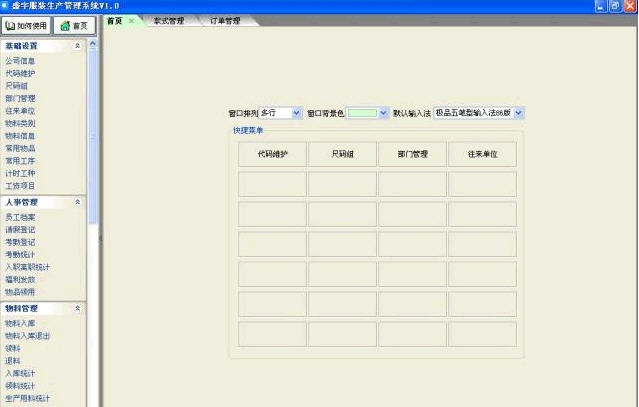
Task: Collapse the 物料管理 sidebar group
Action: [x=77, y=308]
